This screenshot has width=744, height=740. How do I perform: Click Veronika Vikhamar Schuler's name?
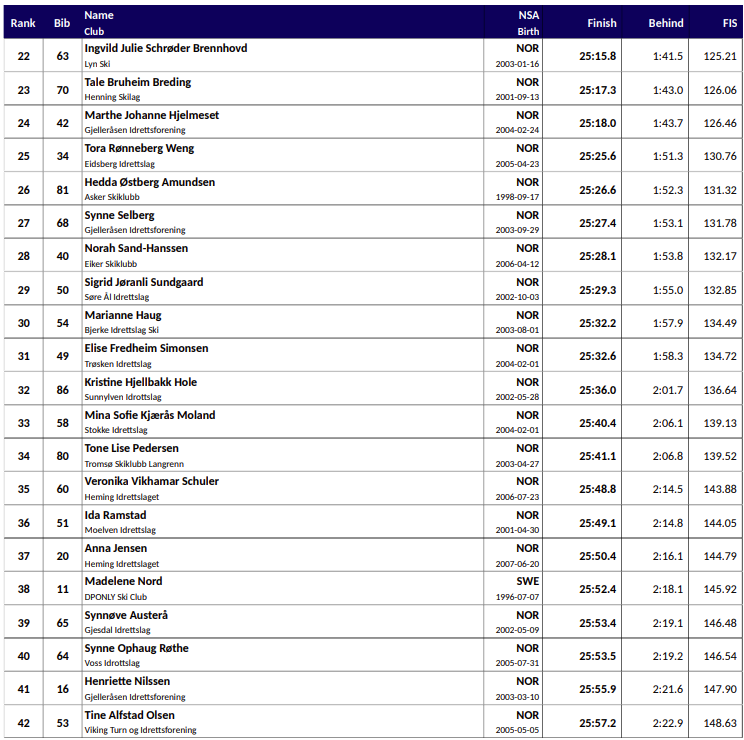(x=152, y=481)
